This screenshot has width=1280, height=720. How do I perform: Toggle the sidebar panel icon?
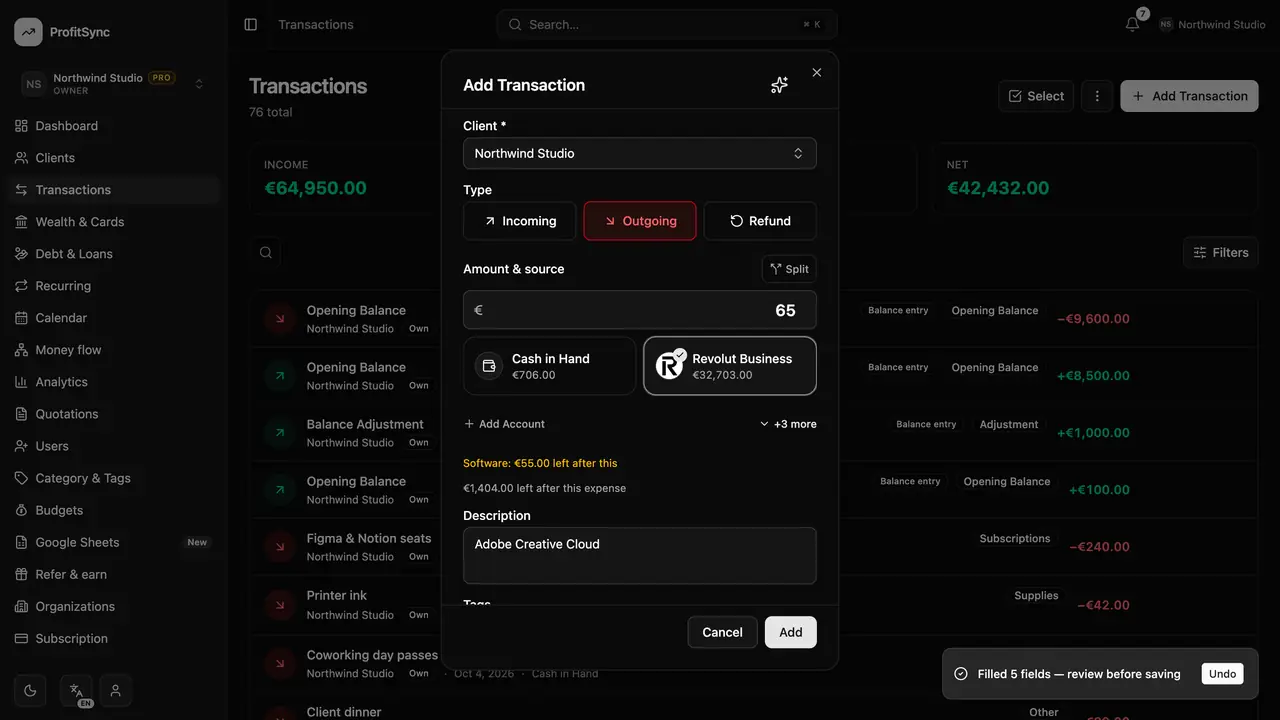251,24
